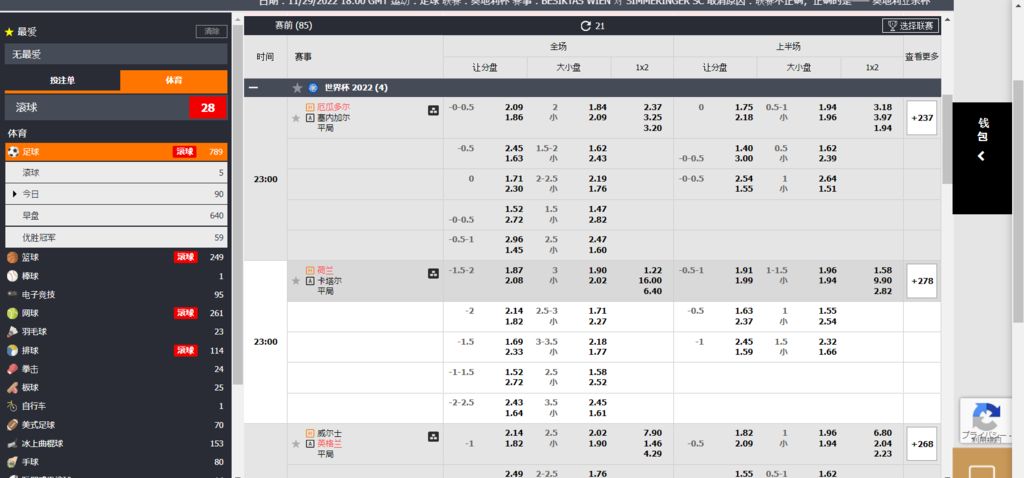1024x478 pixels.
Task: Collapse the 世界杯 2022 section
Action: click(x=253, y=88)
